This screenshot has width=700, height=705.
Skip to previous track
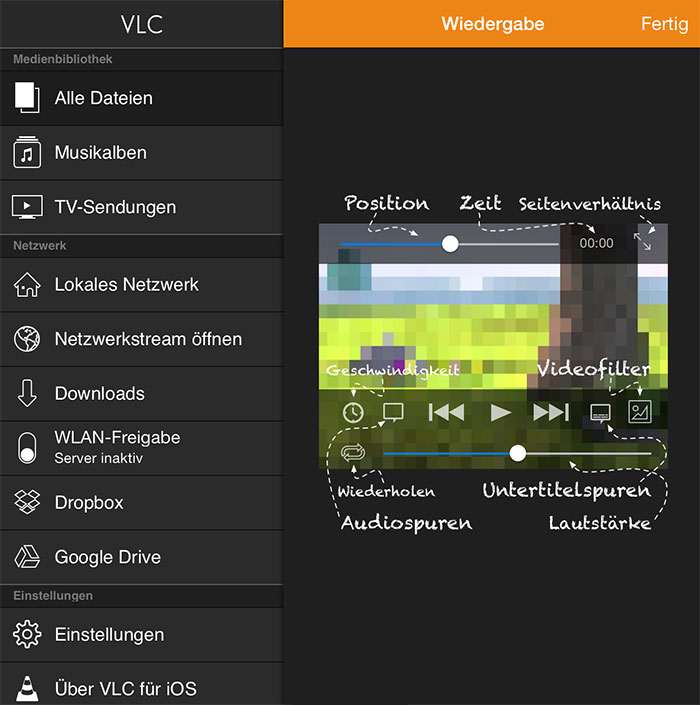(446, 412)
